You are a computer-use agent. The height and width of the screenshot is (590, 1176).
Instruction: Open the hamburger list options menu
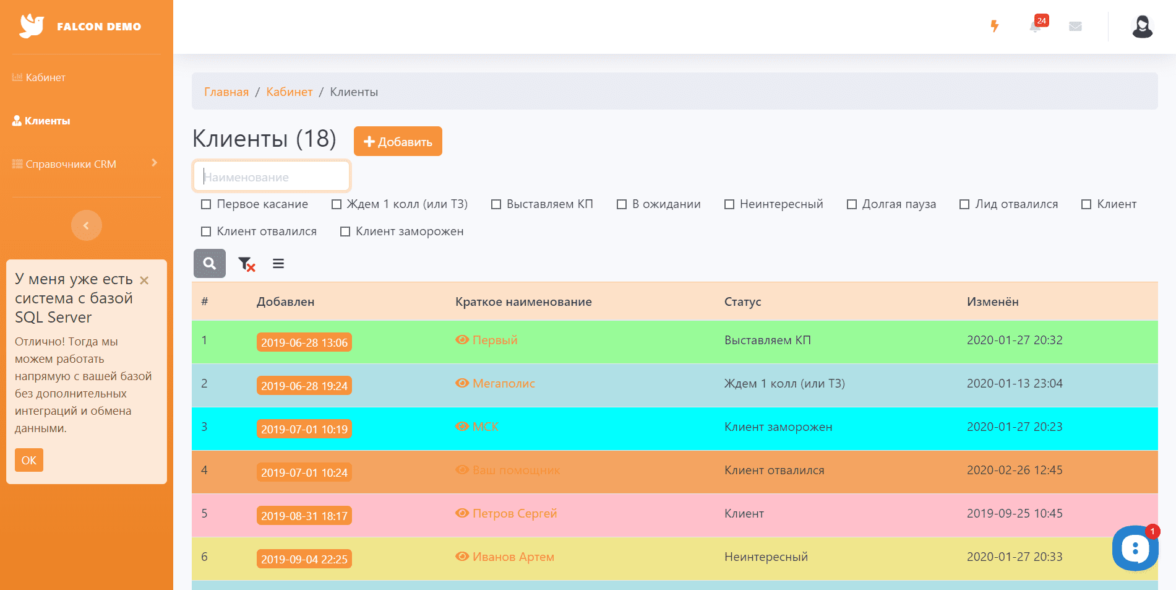pyautogui.click(x=278, y=264)
